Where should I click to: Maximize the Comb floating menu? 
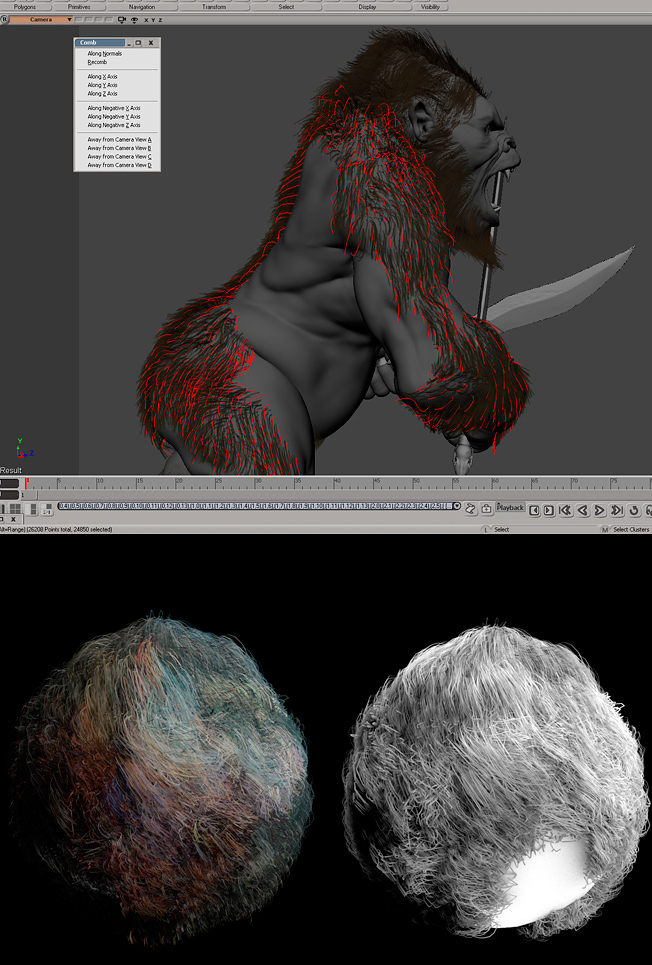(138, 43)
